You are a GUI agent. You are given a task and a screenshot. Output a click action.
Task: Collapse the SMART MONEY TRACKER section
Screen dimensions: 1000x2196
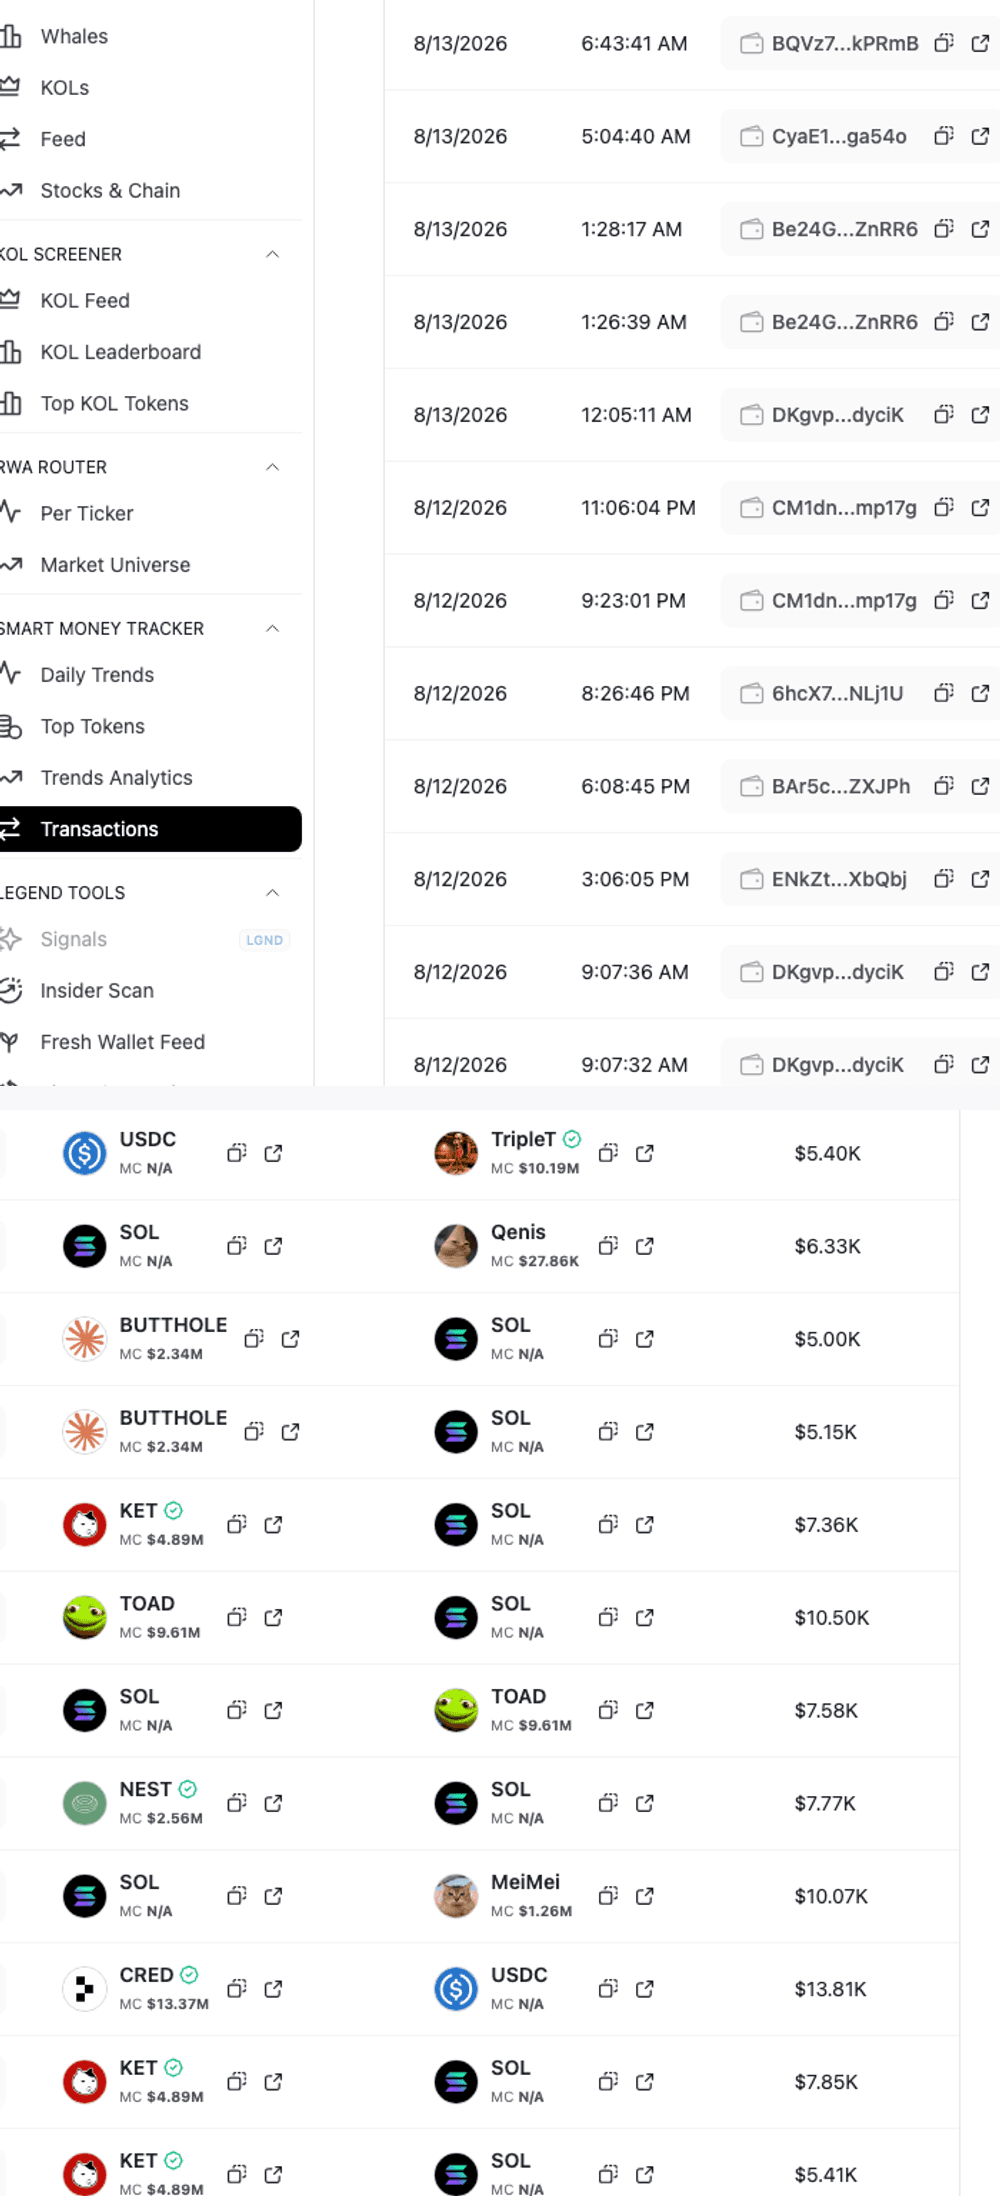272,628
